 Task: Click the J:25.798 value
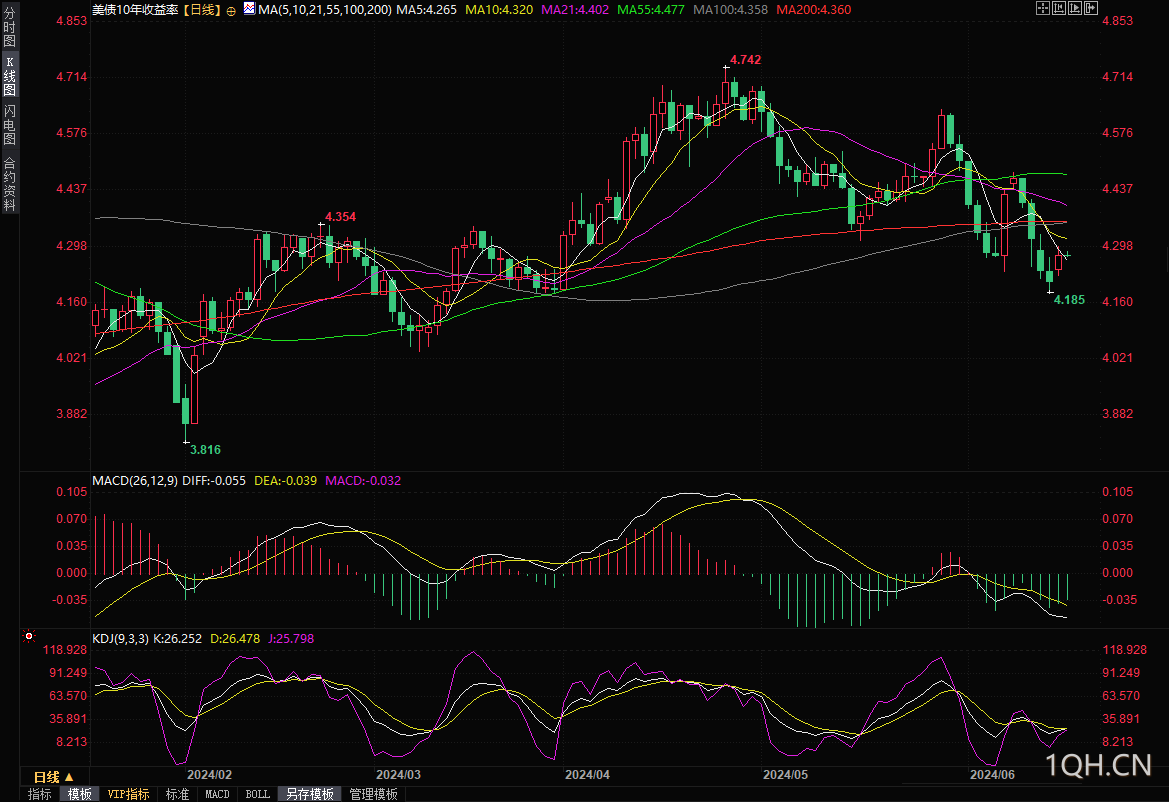(291, 639)
